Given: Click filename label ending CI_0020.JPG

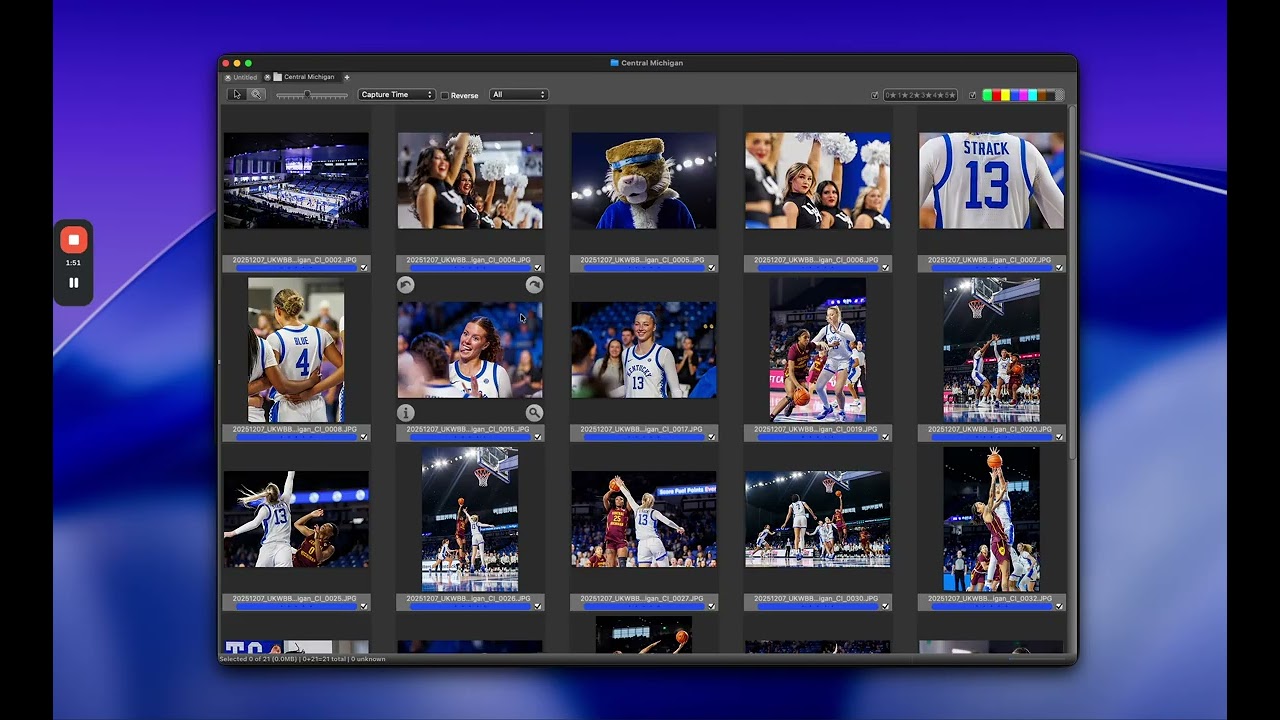Looking at the screenshot, I should (990, 429).
